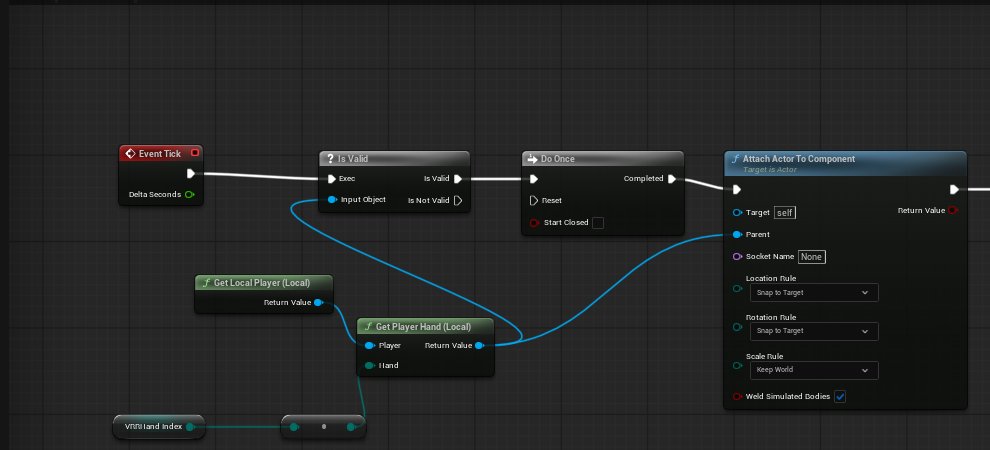Click the Delta Seconds green pin

[189, 194]
